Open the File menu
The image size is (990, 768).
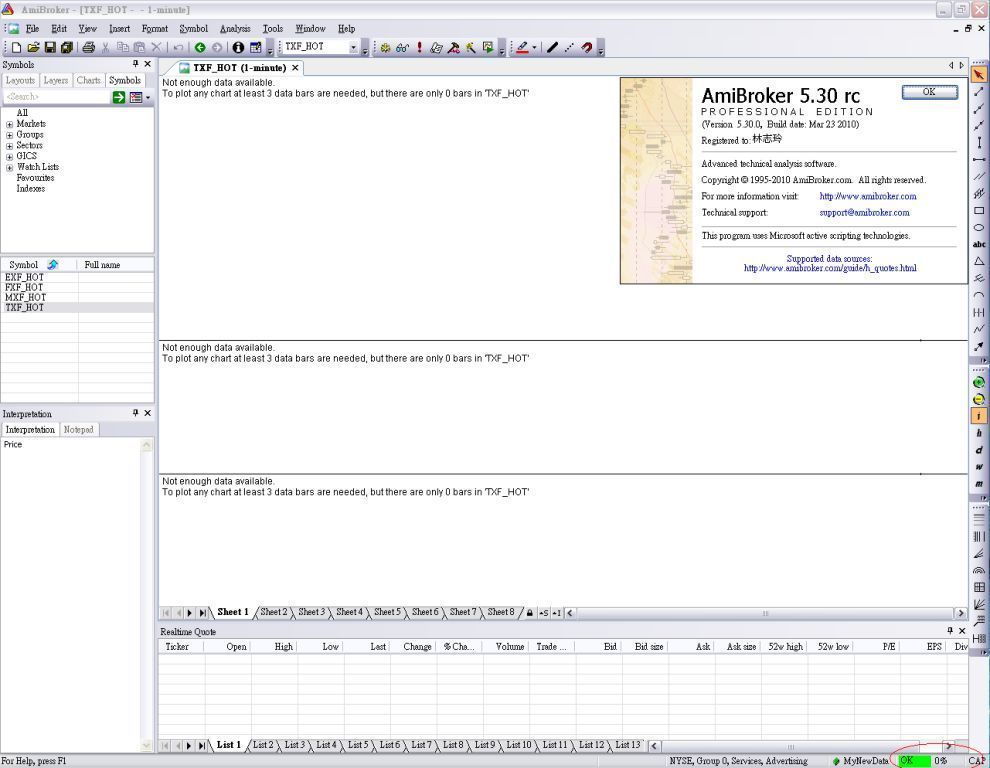coord(32,28)
